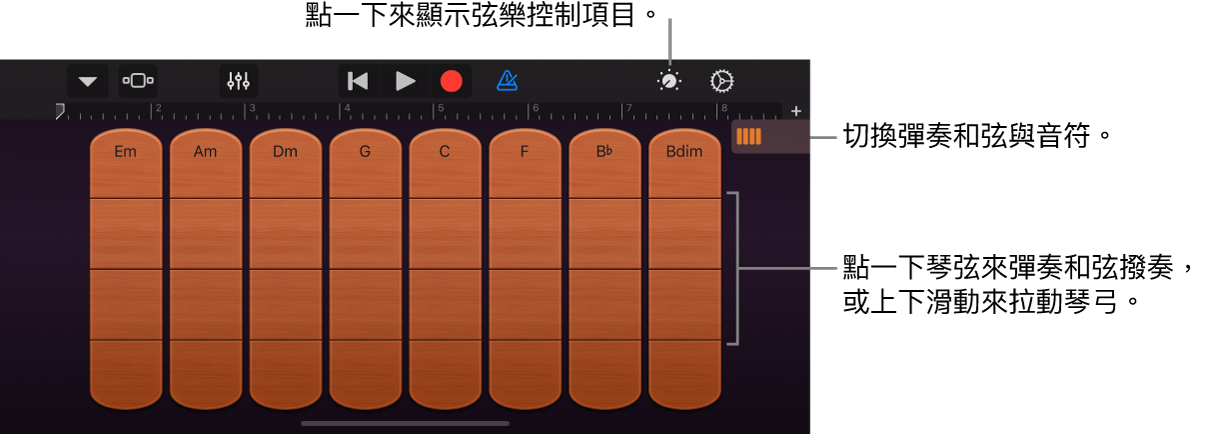Add song section with plus button

tap(796, 111)
